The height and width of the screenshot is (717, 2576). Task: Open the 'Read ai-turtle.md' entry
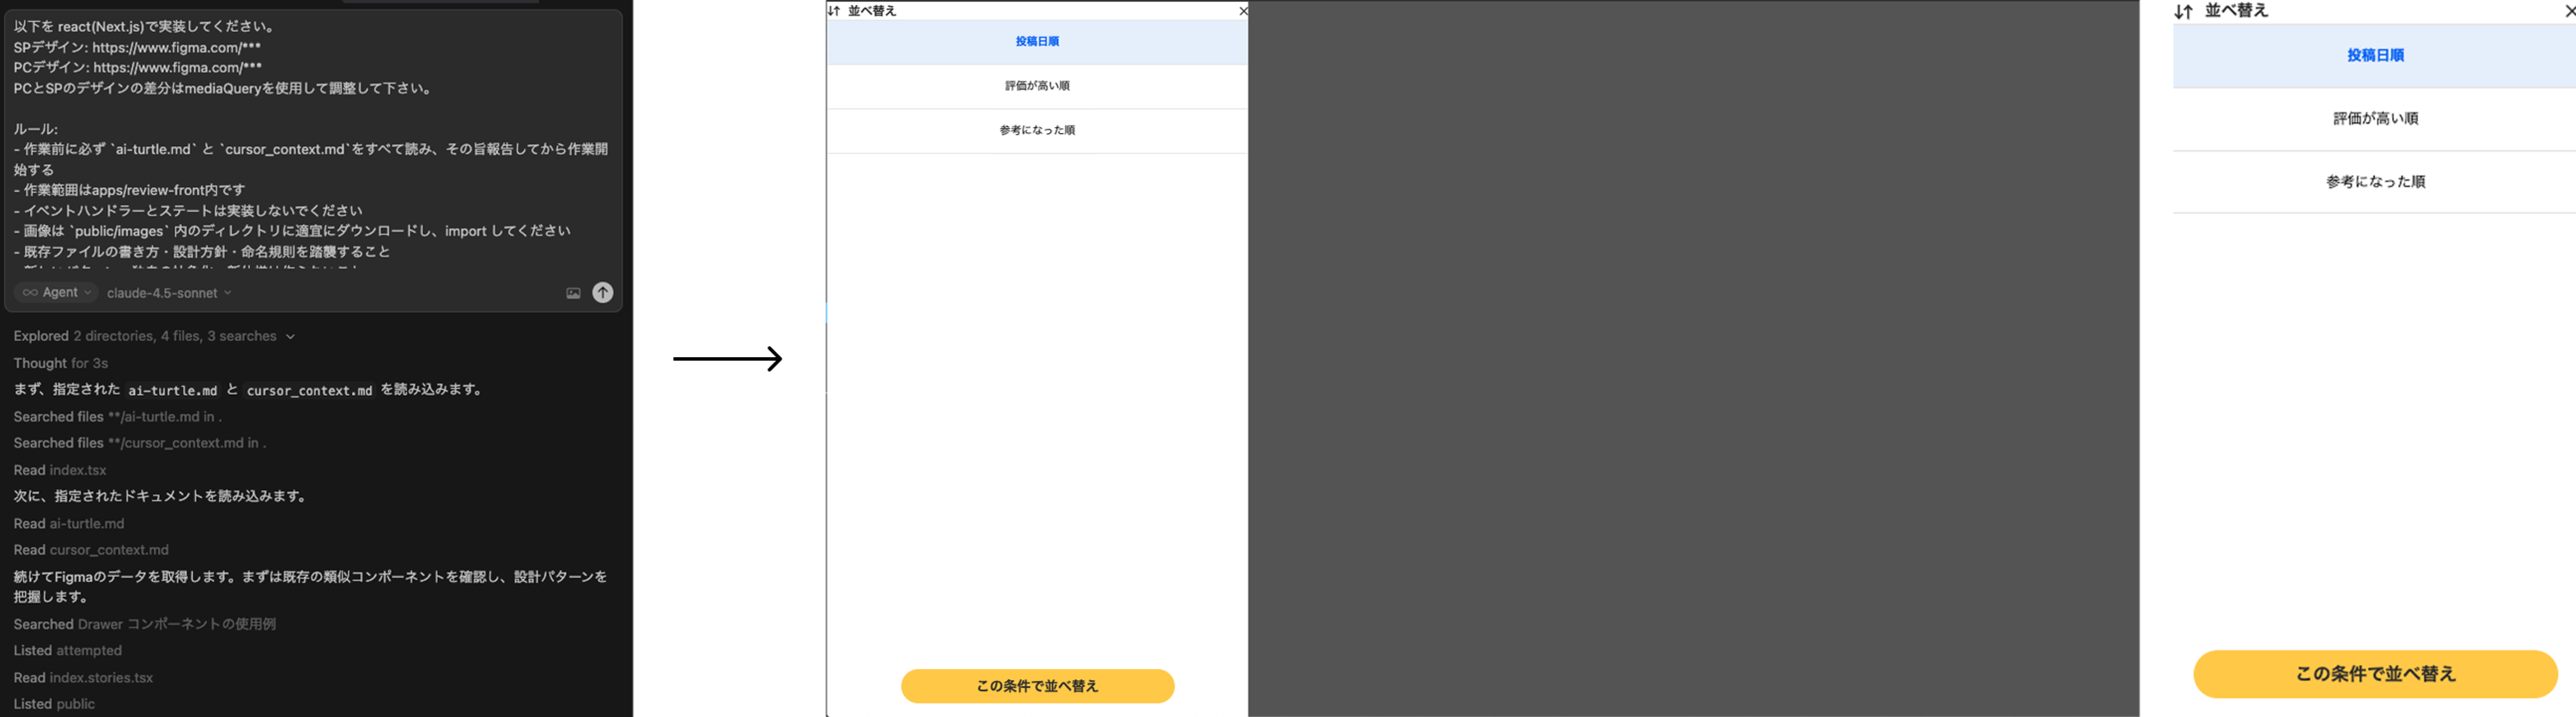[69, 523]
